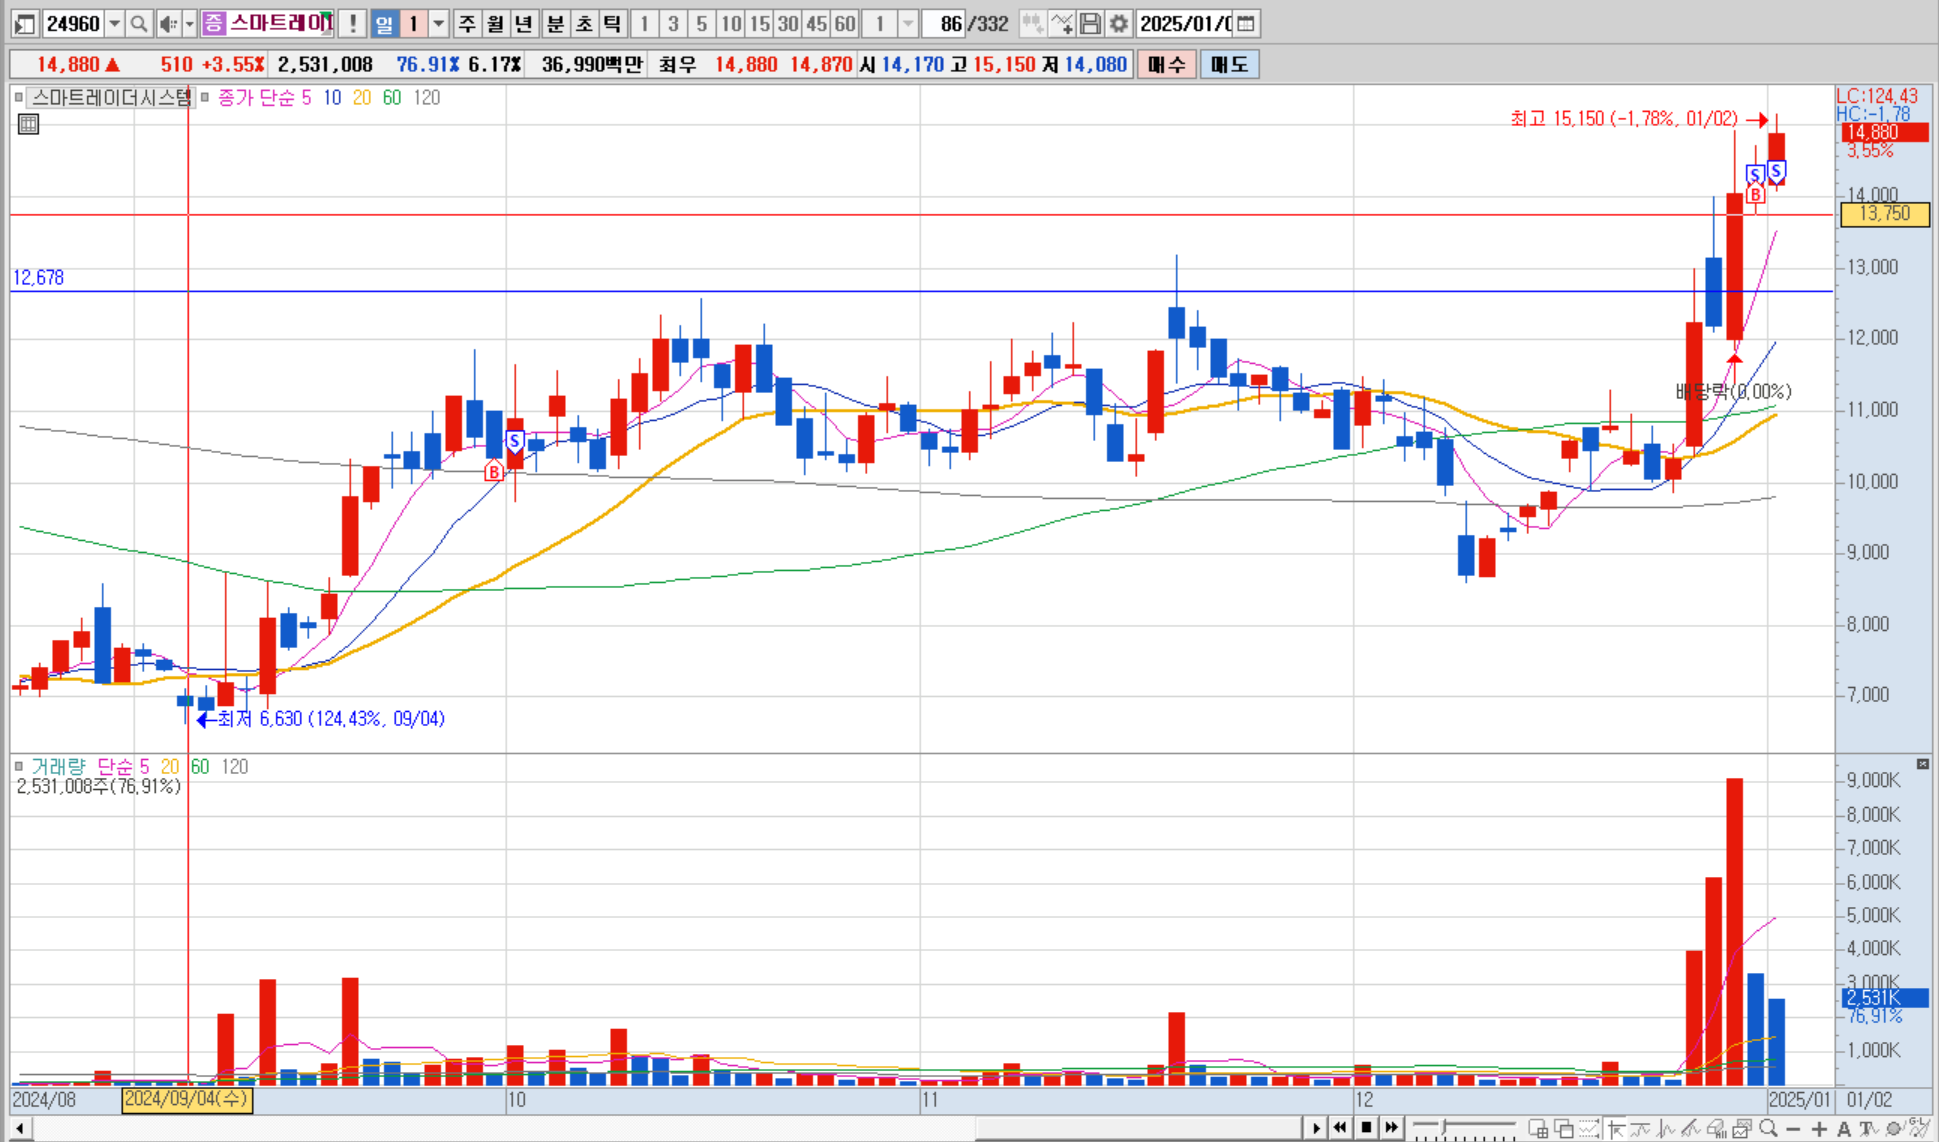Switch chart to weekly (주) period

click(467, 23)
